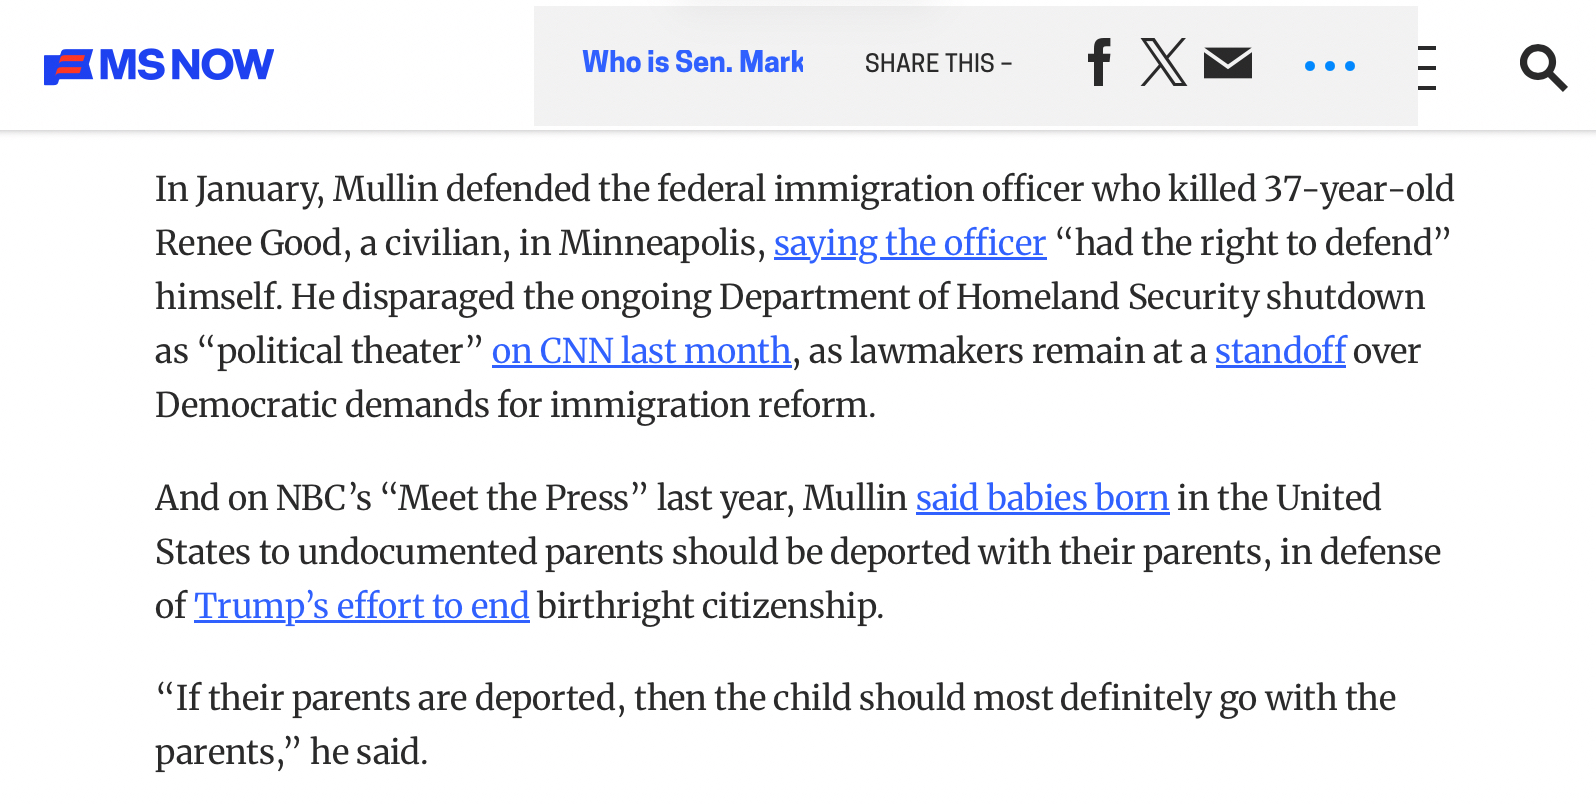Click the MS NOW flag logo icon
The height and width of the screenshot is (804, 1596).
coord(68,67)
